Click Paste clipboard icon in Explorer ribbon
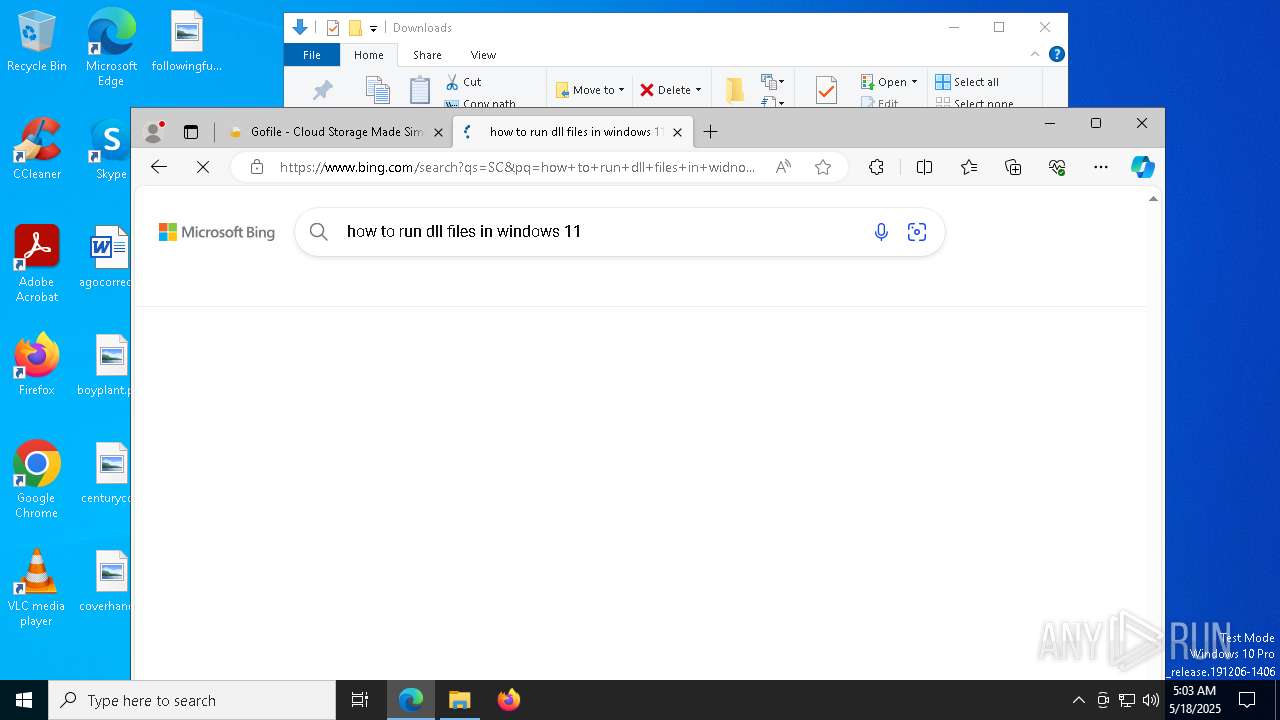1280x720 pixels. (x=420, y=90)
